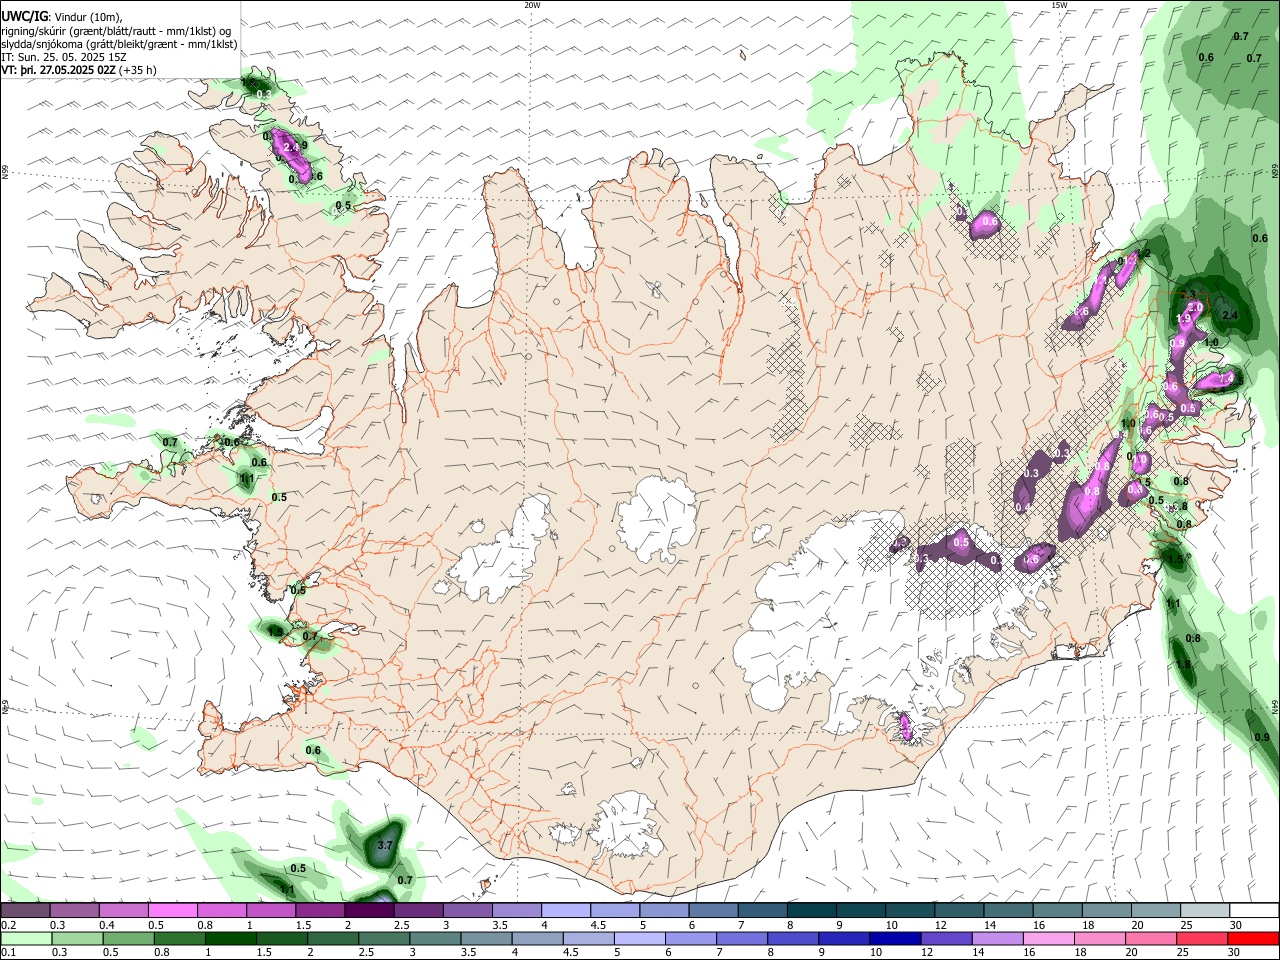Click the UWC/IG title text
The height and width of the screenshot is (960, 1280).
[x=24, y=16]
